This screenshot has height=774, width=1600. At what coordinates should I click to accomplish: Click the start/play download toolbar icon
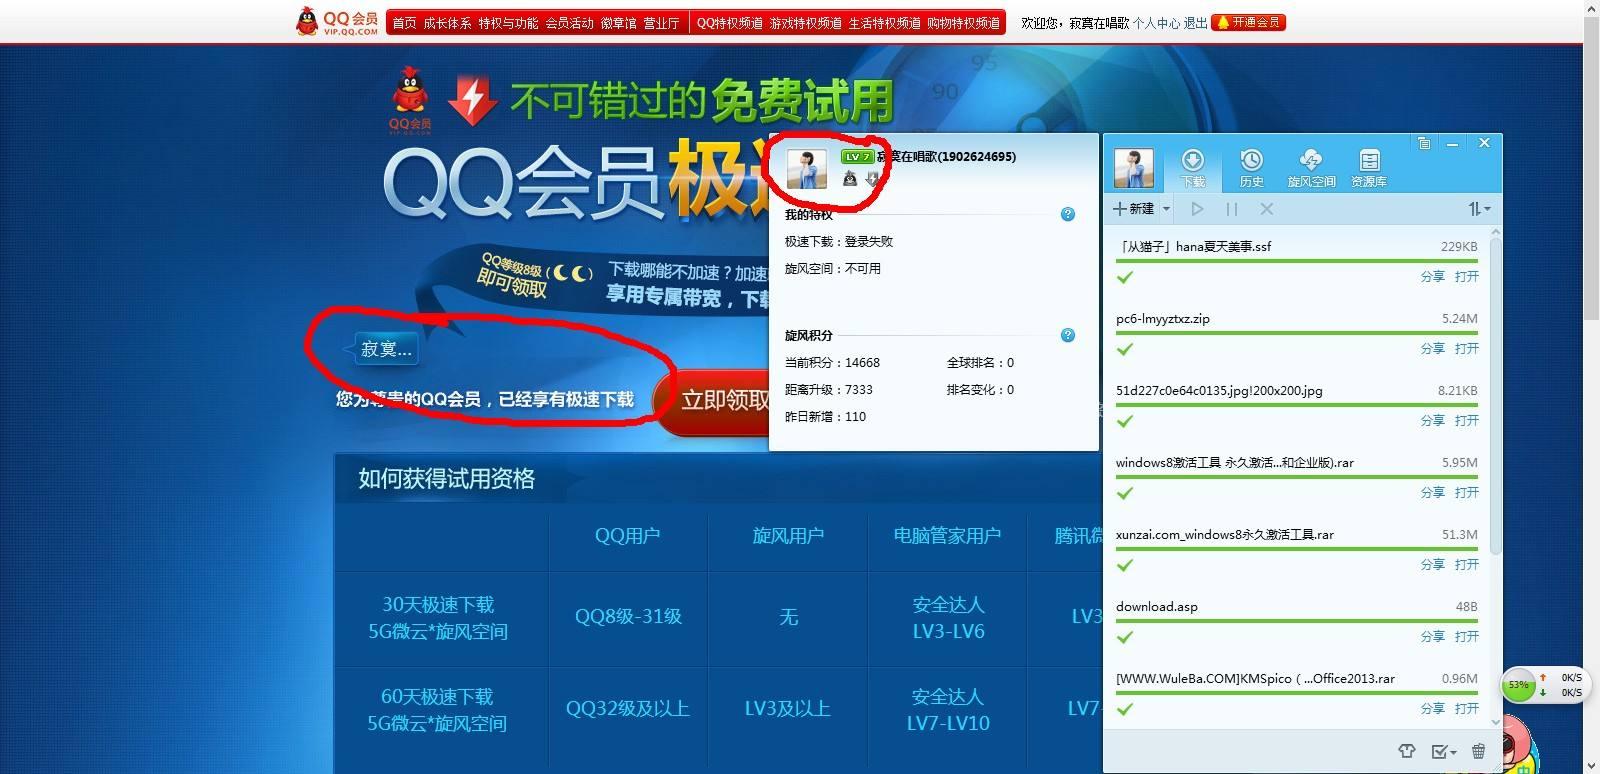click(1197, 209)
